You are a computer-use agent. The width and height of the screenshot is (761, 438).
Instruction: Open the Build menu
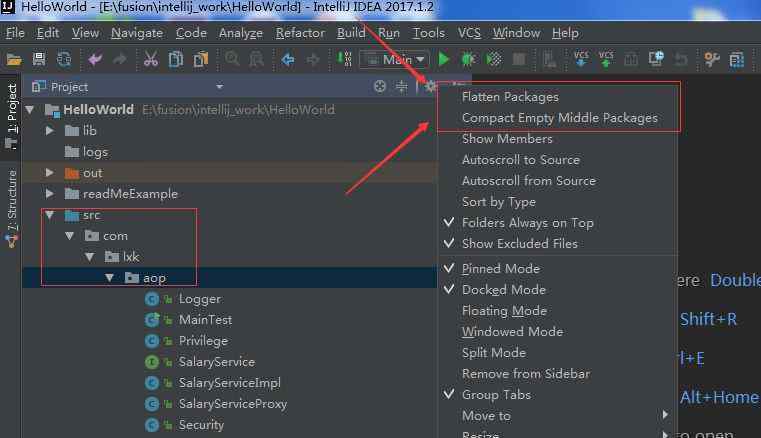click(351, 33)
